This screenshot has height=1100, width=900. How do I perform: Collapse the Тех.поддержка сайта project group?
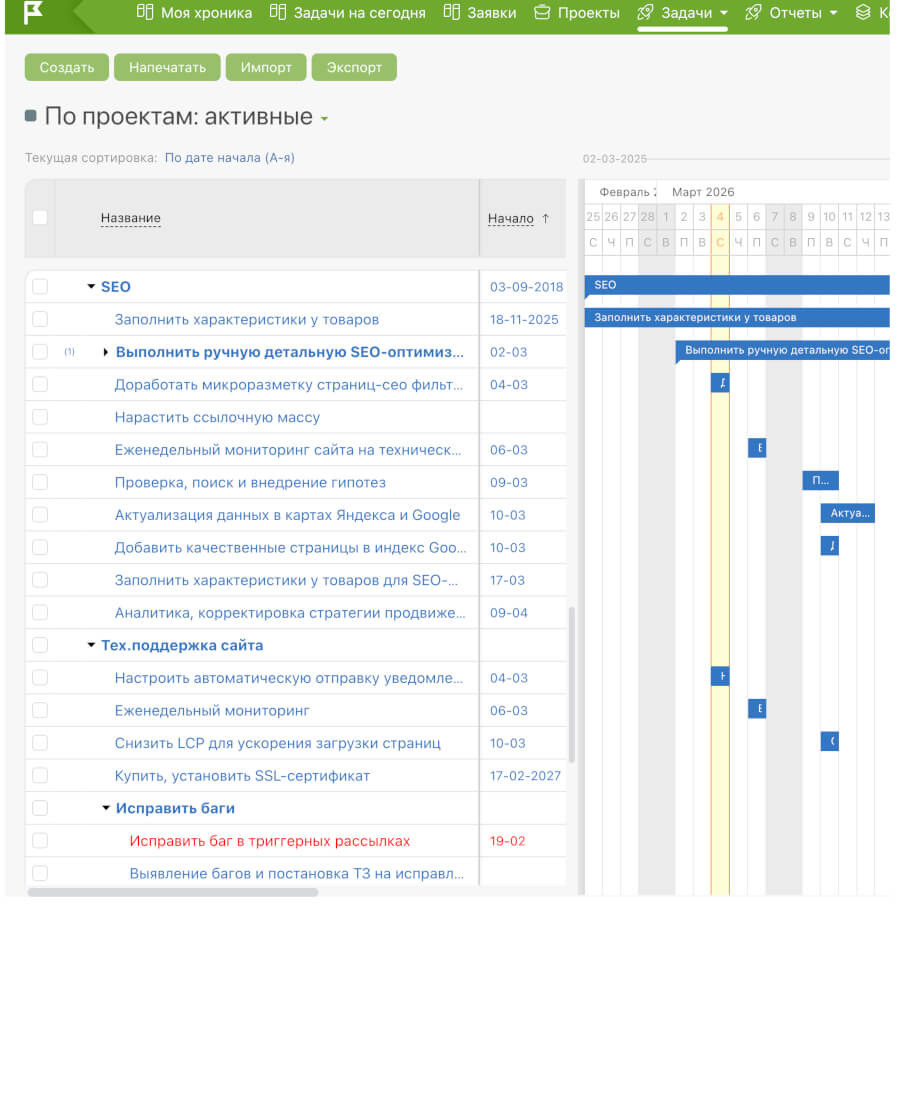tap(92, 646)
